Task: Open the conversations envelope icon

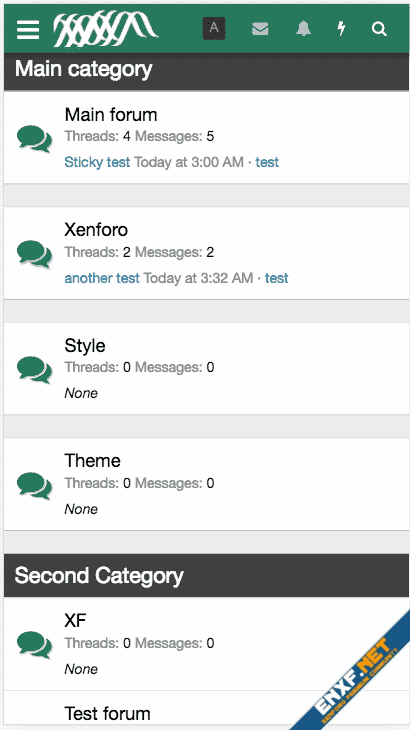Action: [260, 29]
